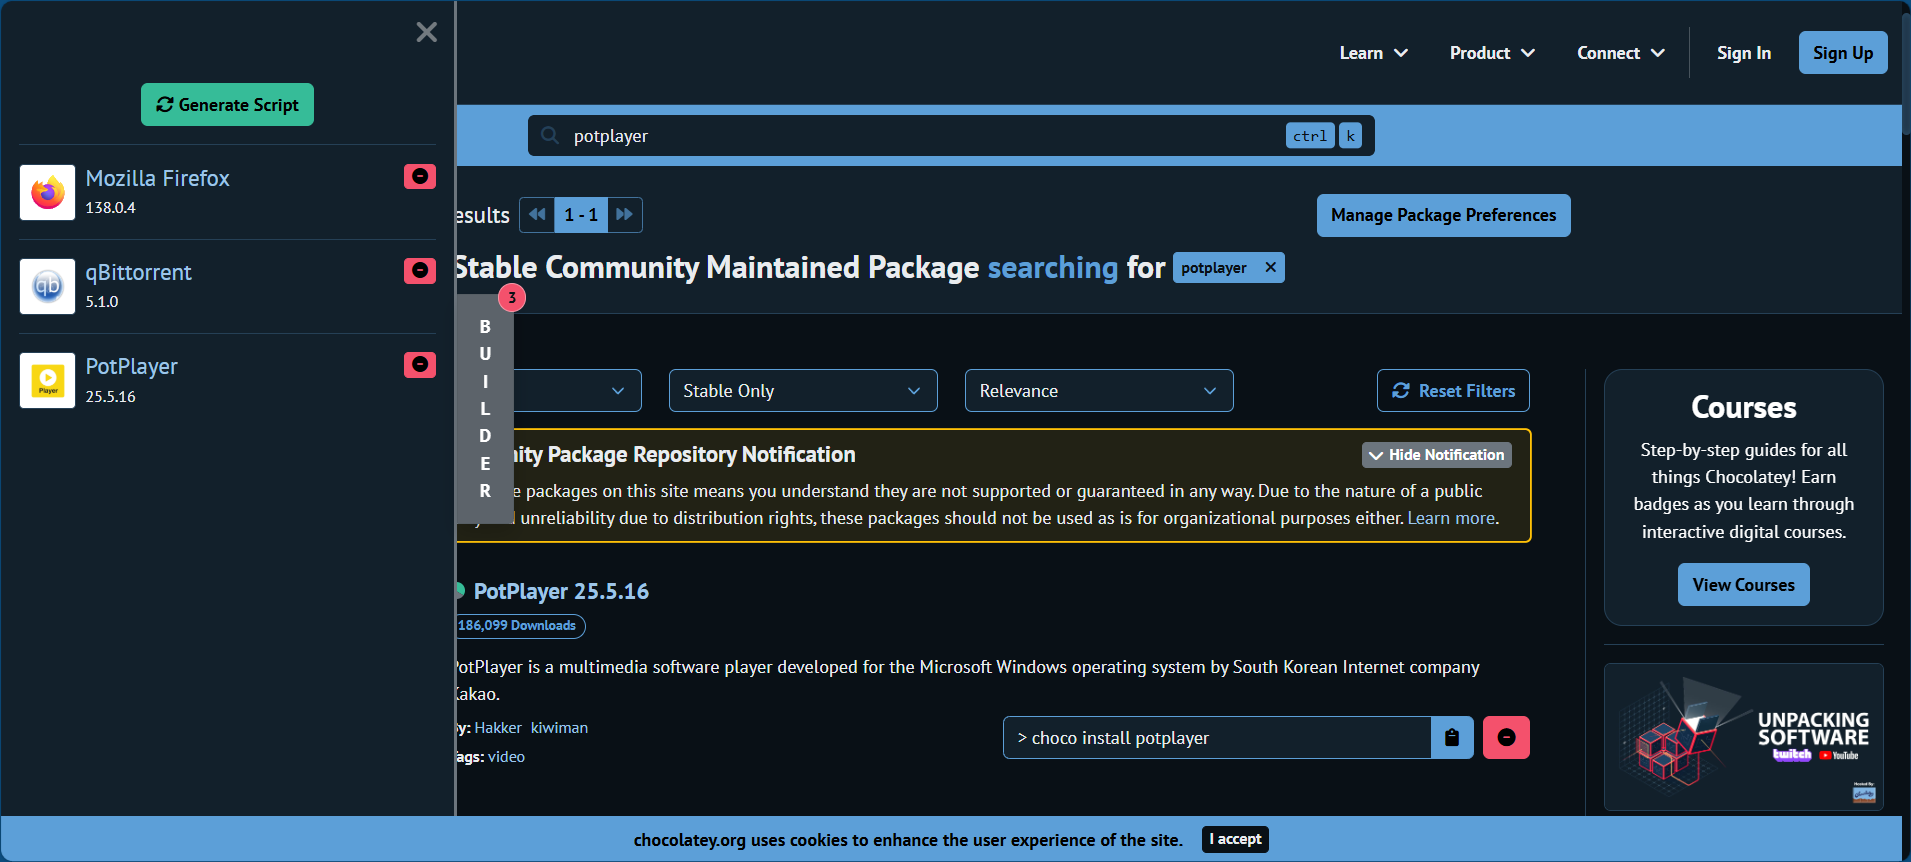1911x862 pixels.
Task: Follow the Learn more link
Action: 1451,518
